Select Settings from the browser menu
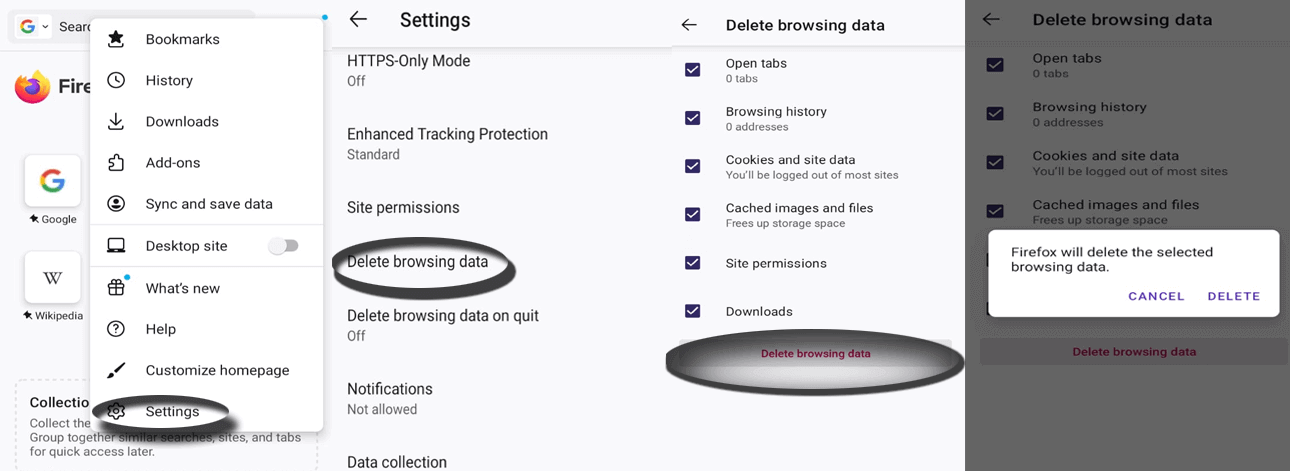 pyautogui.click(x=172, y=411)
